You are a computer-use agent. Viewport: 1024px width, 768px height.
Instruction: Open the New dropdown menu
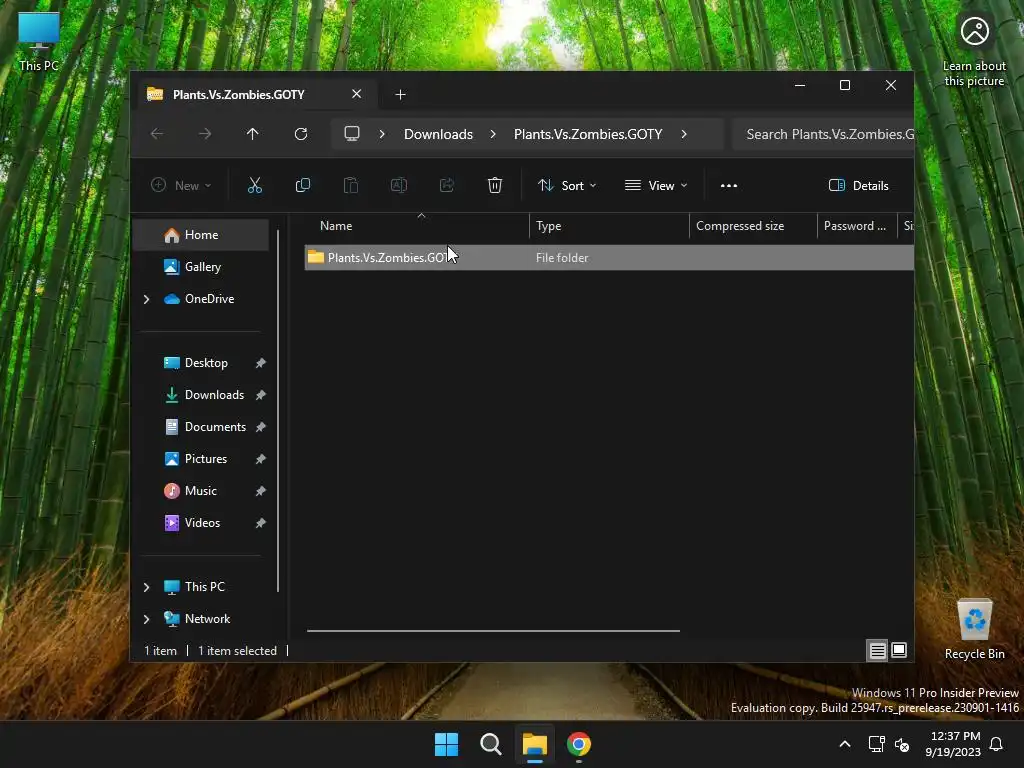point(181,185)
